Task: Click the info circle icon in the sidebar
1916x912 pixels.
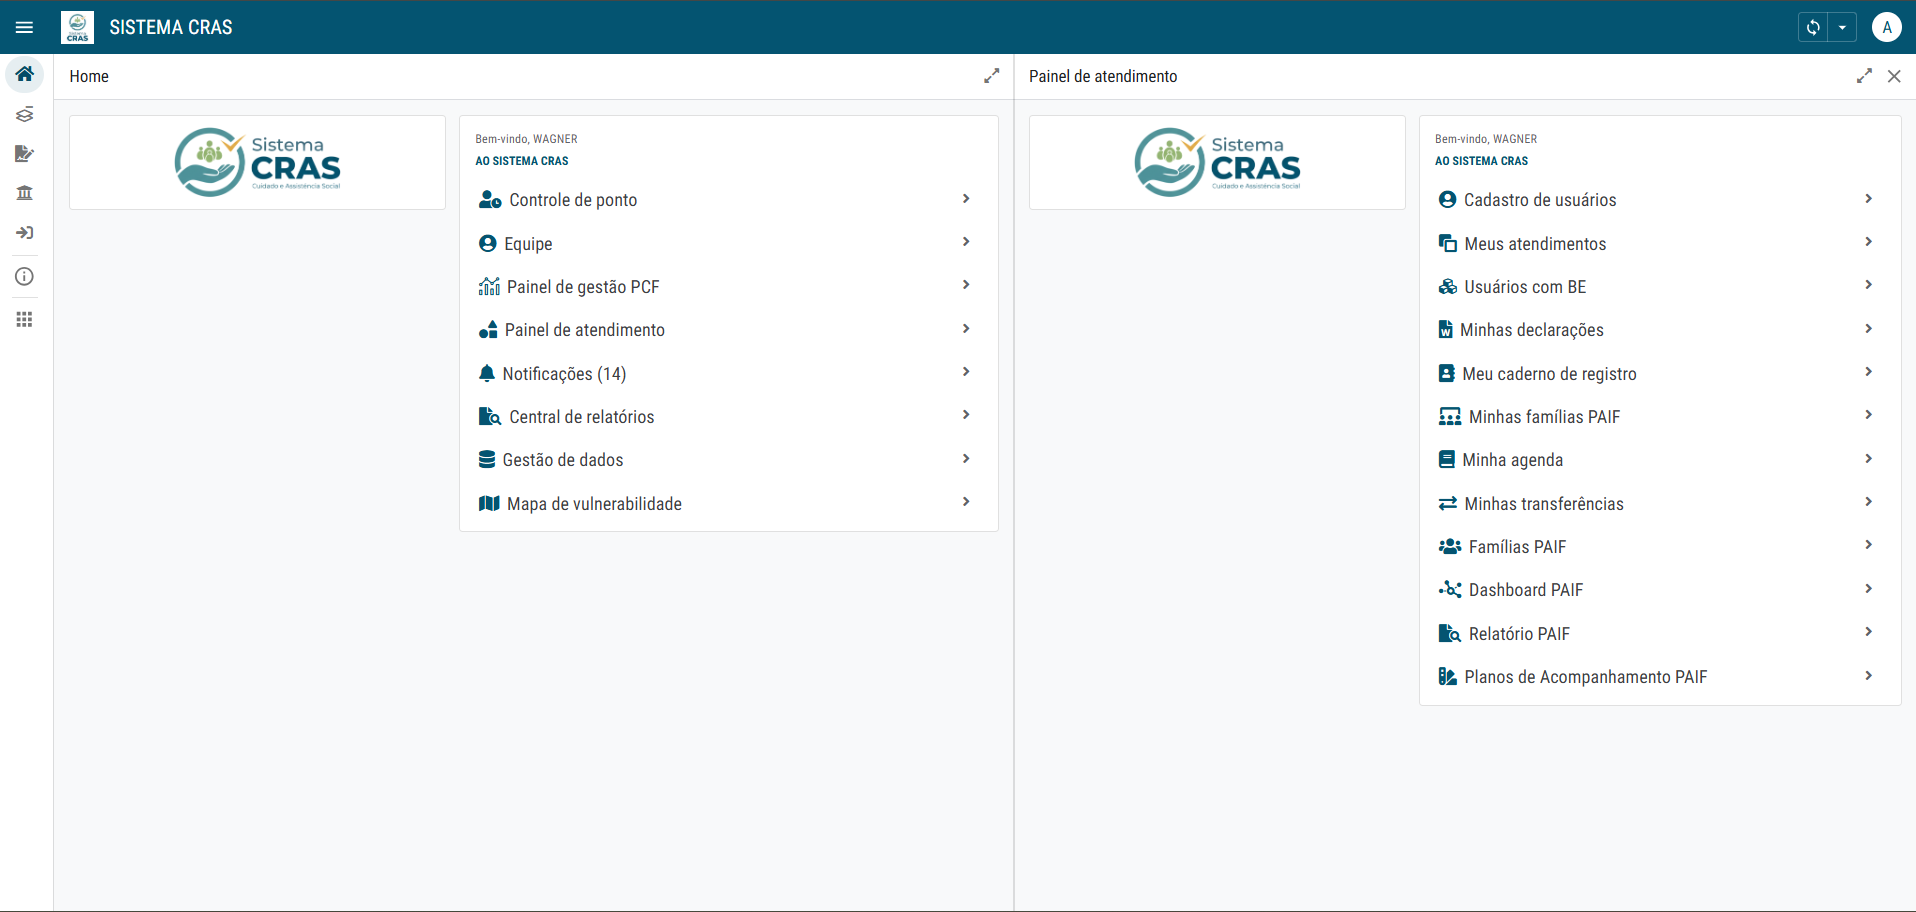Action: [x=25, y=277]
